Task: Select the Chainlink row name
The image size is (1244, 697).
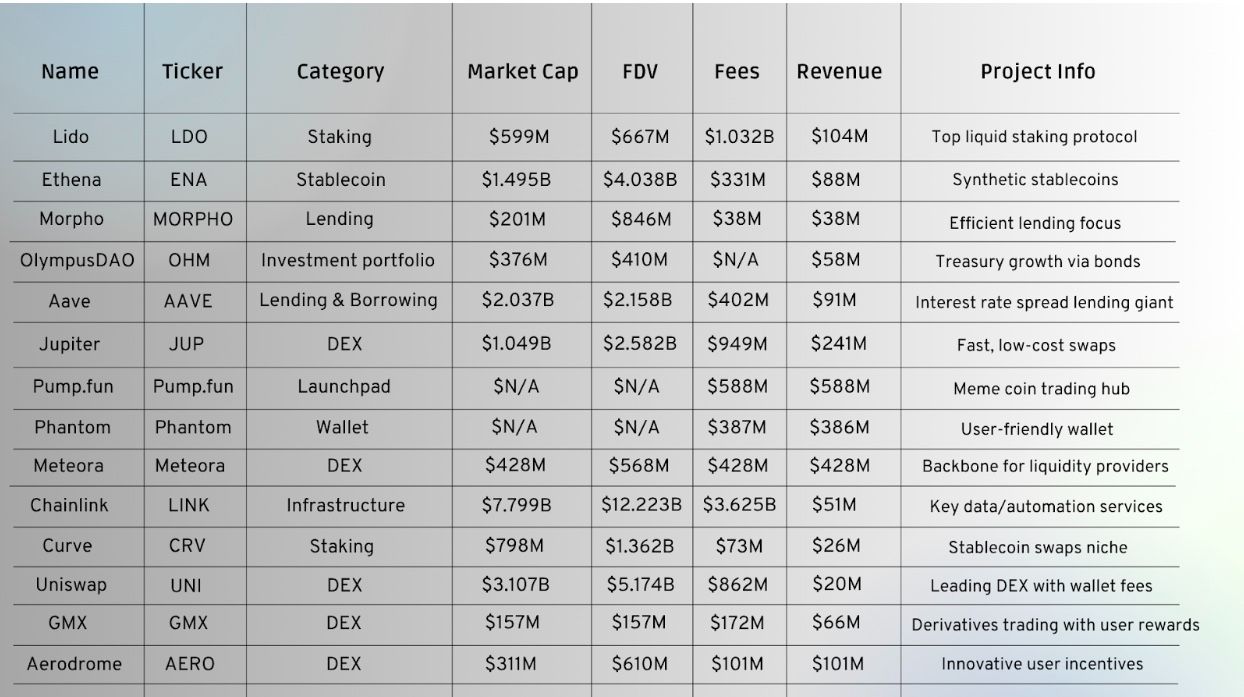Action: click(x=68, y=505)
